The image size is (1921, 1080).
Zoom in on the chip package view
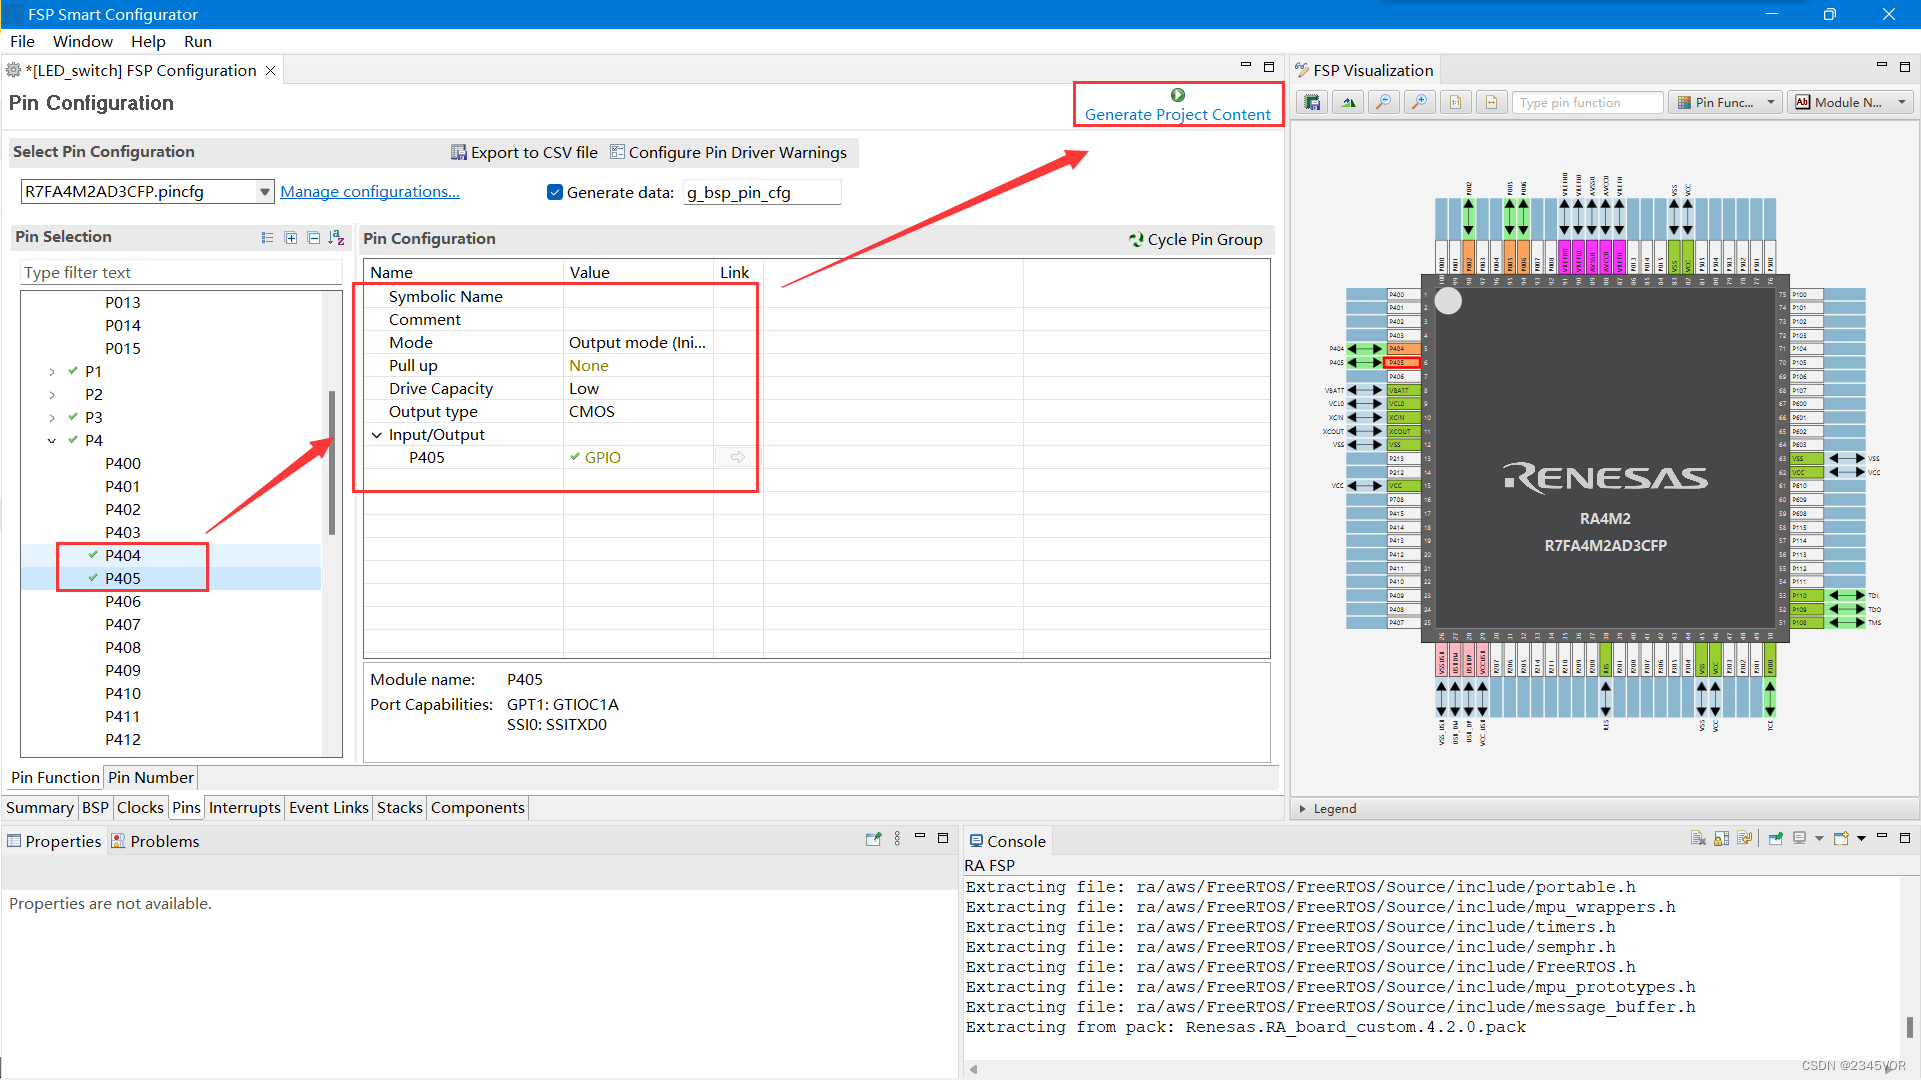coord(1419,102)
